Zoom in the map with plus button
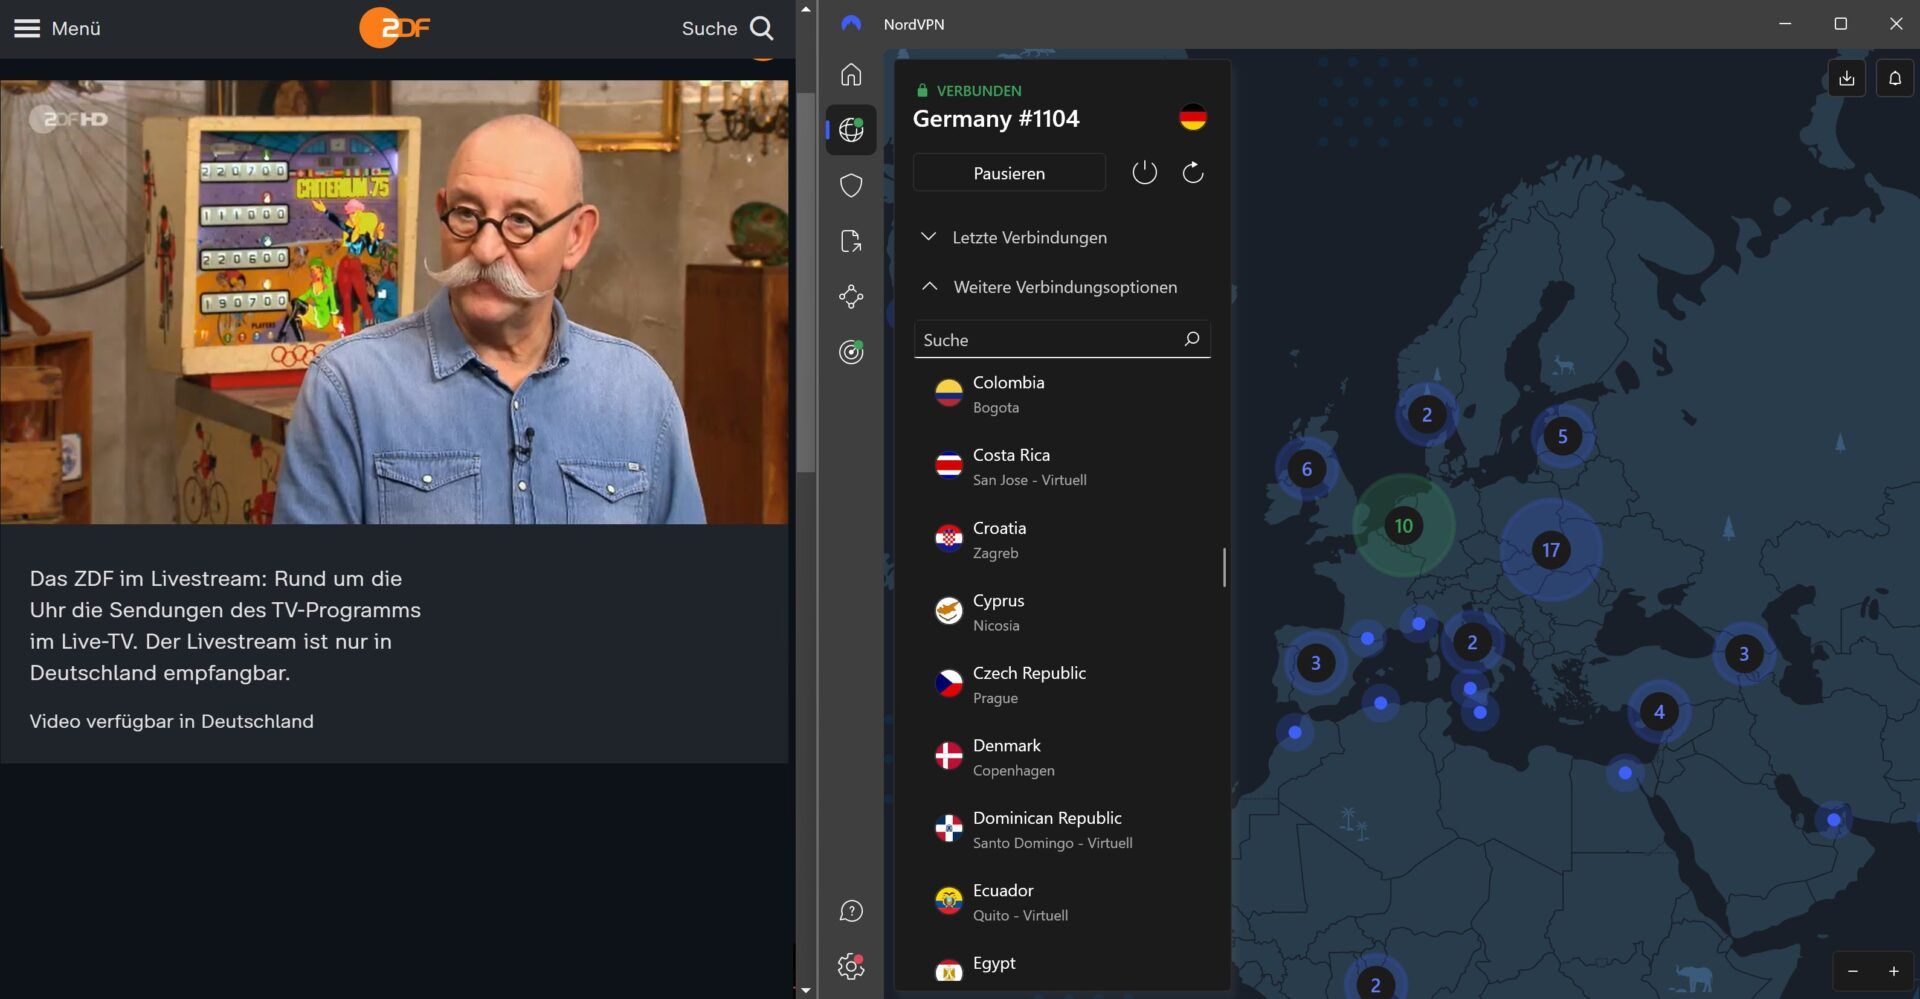Viewport: 1920px width, 999px height. click(x=1893, y=971)
